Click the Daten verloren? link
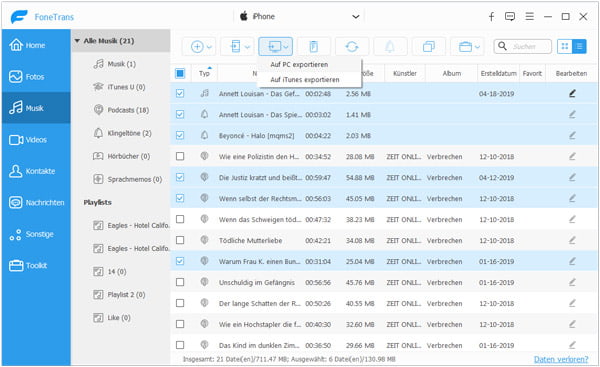 [x=561, y=359]
